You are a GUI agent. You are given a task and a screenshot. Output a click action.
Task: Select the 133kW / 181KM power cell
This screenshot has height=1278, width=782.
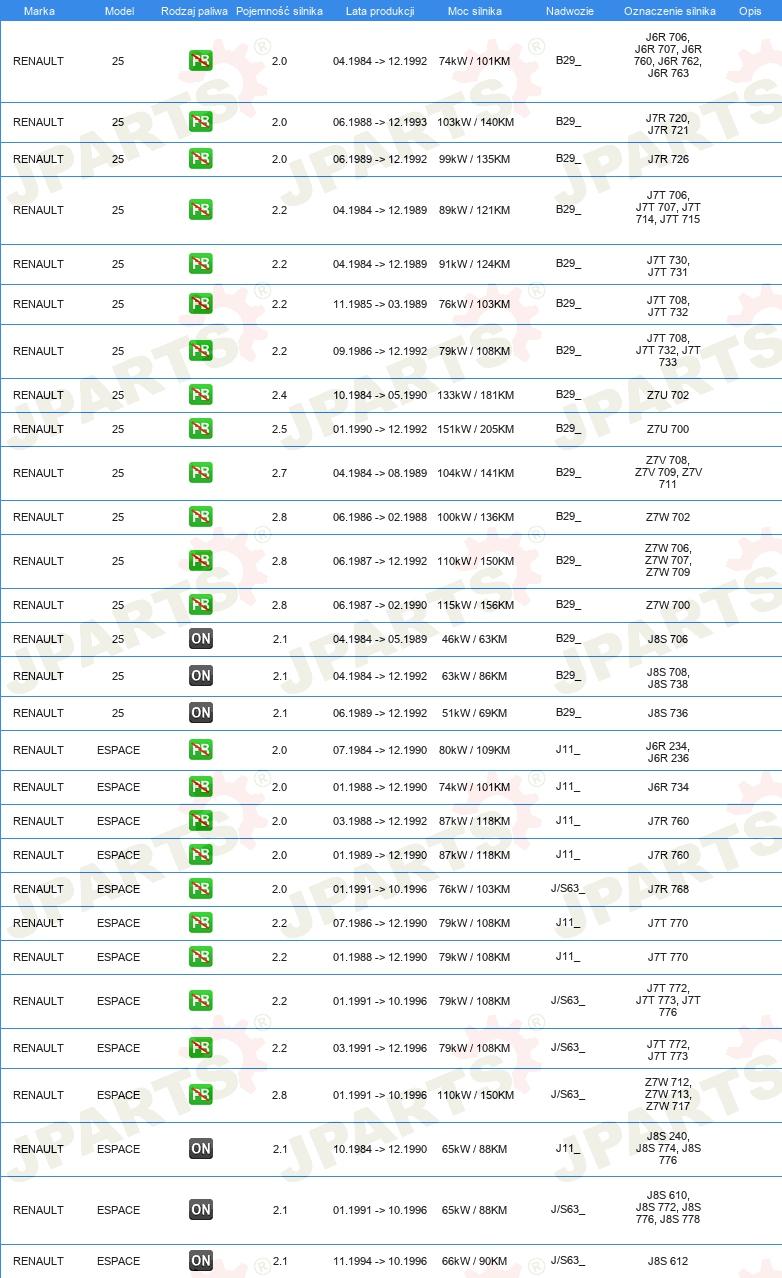[476, 395]
